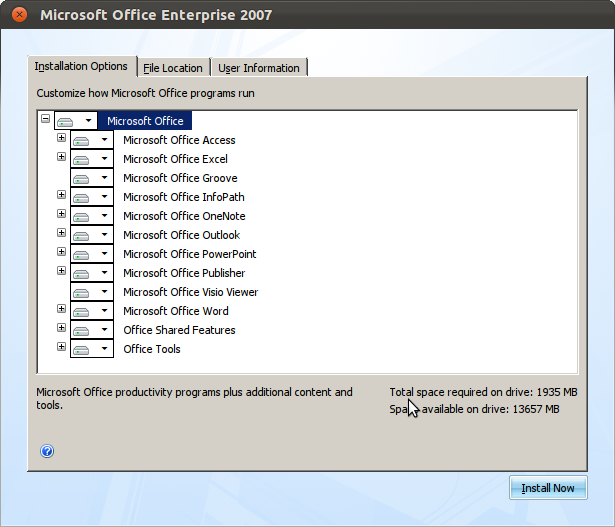This screenshot has height=527, width=615.
Task: Click the drive icon beside Office Tools
Action: point(81,350)
